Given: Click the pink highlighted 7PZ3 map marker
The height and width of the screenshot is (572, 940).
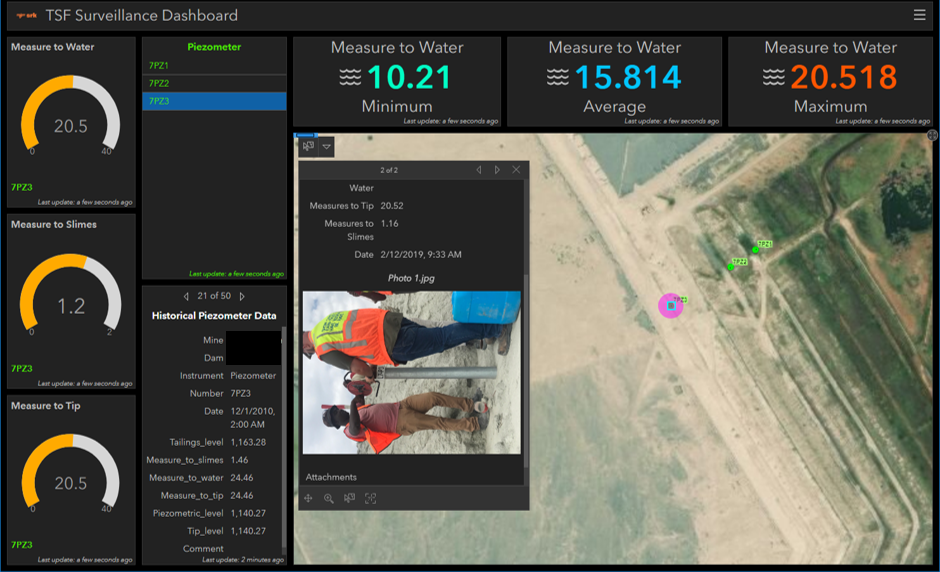Looking at the screenshot, I should [x=670, y=306].
